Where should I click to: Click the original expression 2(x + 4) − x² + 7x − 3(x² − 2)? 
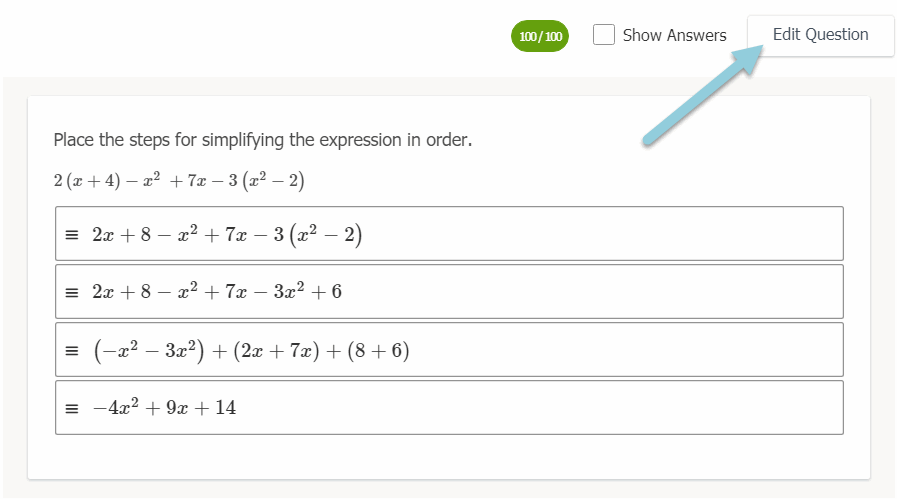179,181
